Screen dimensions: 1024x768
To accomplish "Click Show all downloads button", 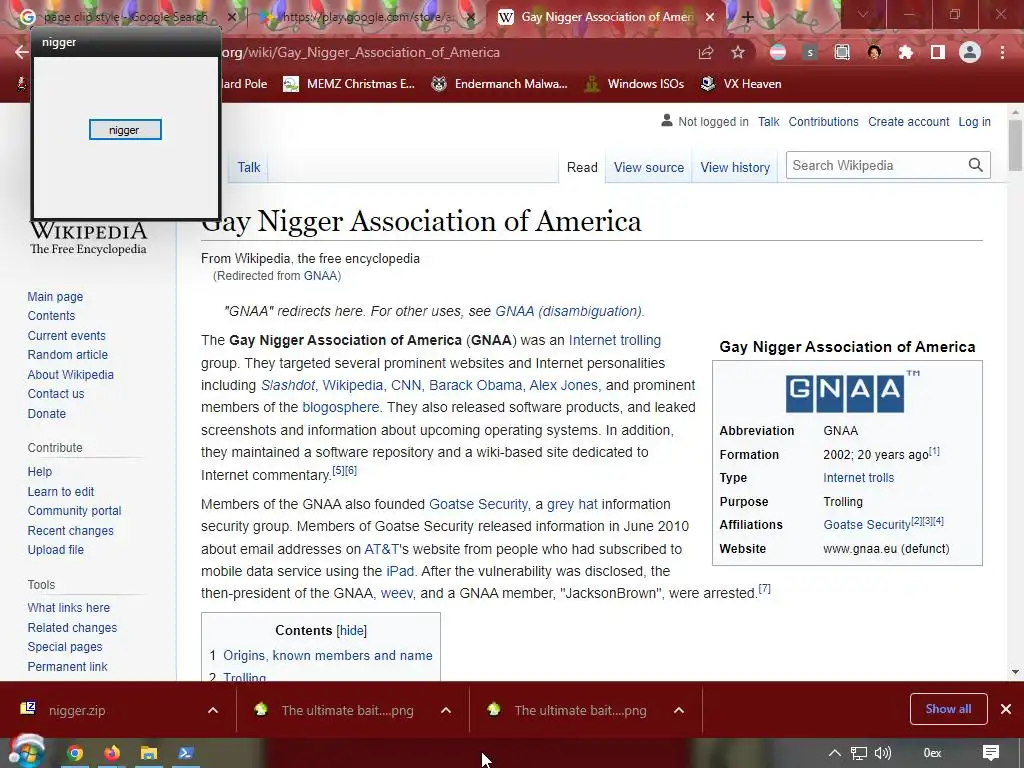I will click(948, 709).
